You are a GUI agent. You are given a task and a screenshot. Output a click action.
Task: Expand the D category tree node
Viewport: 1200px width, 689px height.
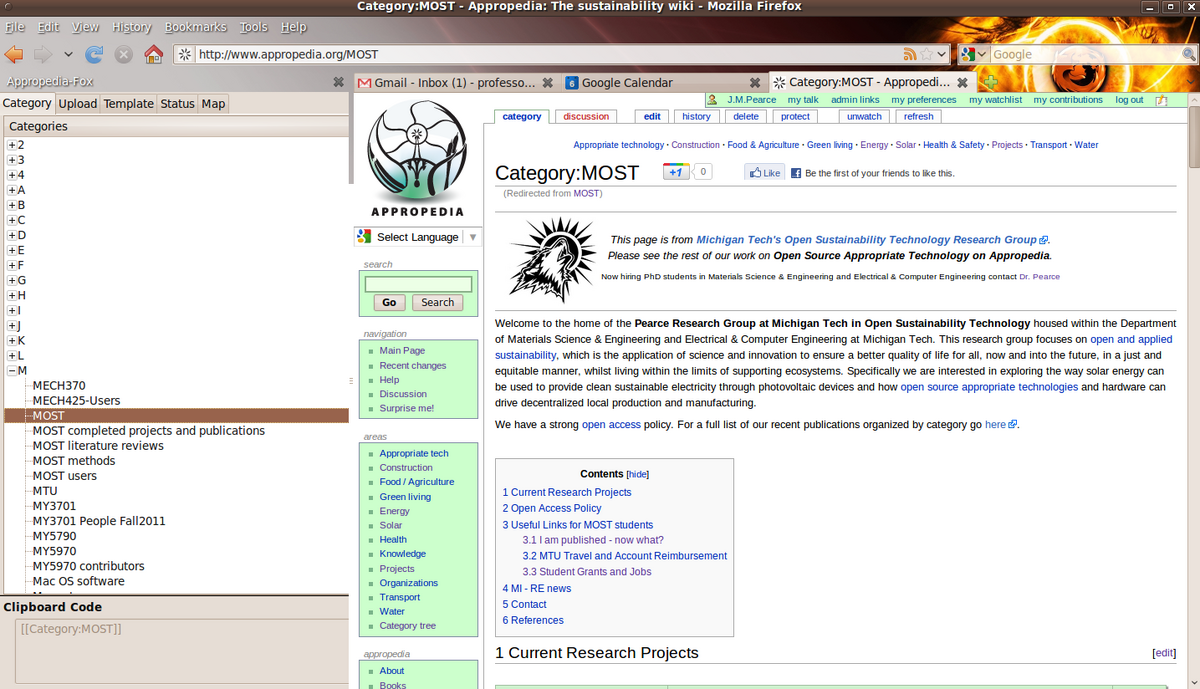12,235
